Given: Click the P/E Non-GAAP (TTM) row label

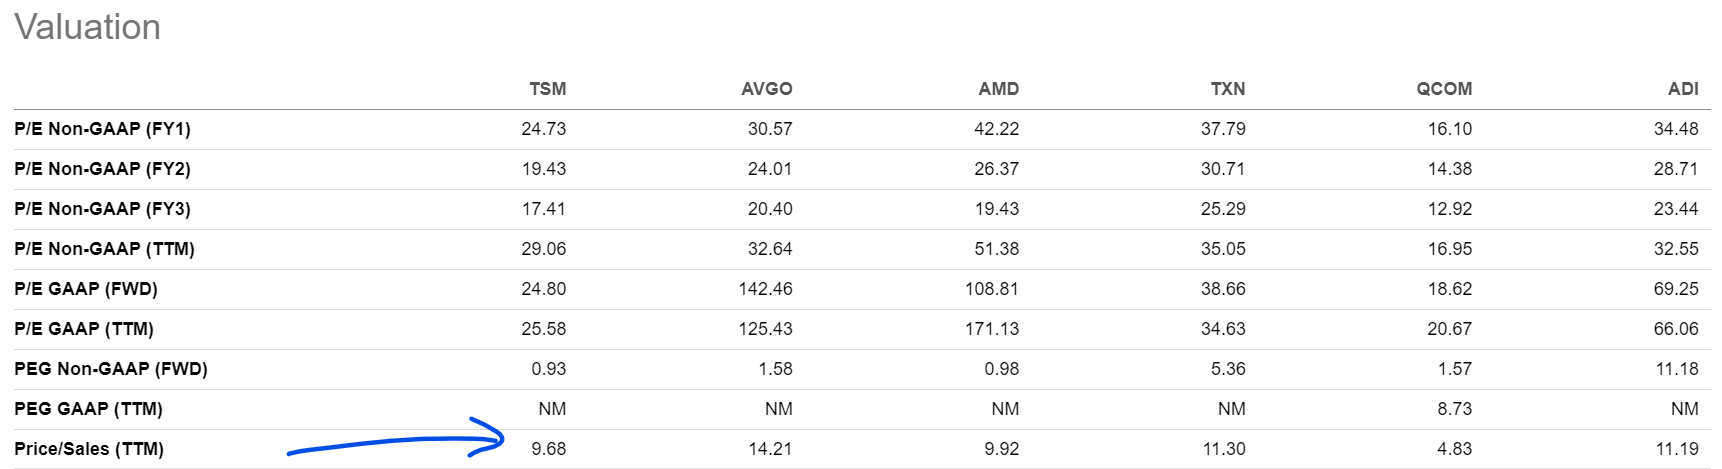Looking at the screenshot, I should coord(104,249).
